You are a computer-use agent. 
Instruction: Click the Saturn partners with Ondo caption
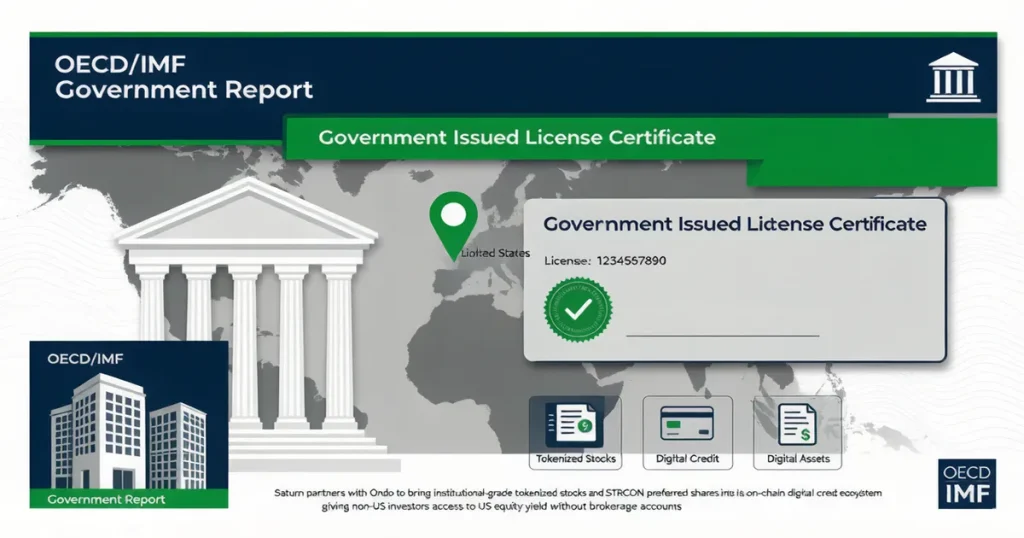coord(578,493)
